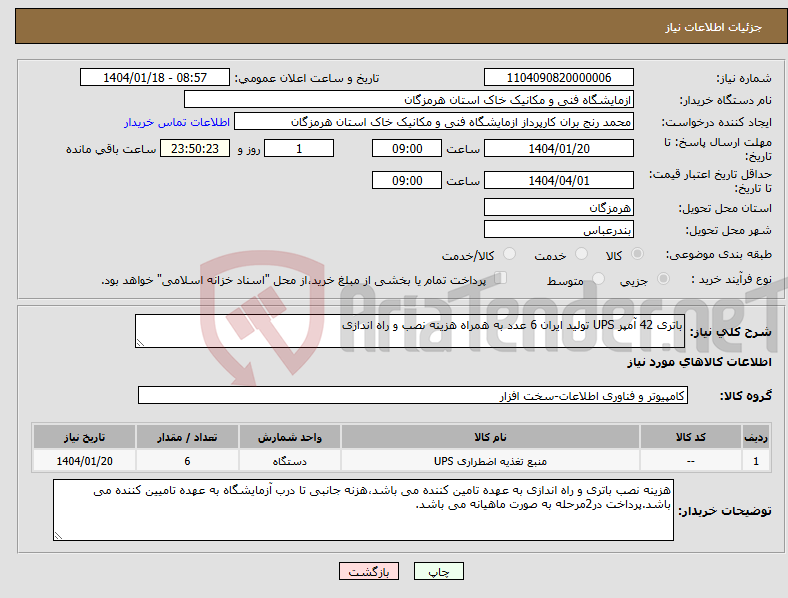Image resolution: width=788 pixels, height=598 pixels.
Task: Click the ساعت باقی مانده label
Action: 111,149
